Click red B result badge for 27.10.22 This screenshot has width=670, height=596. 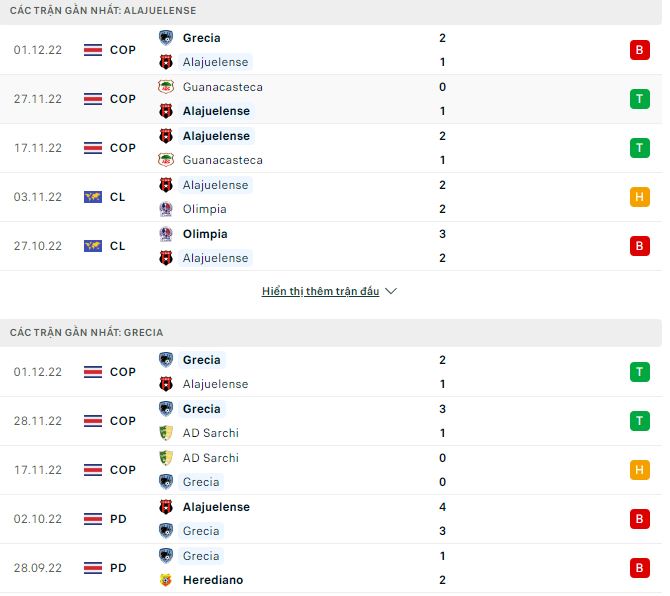pos(639,246)
